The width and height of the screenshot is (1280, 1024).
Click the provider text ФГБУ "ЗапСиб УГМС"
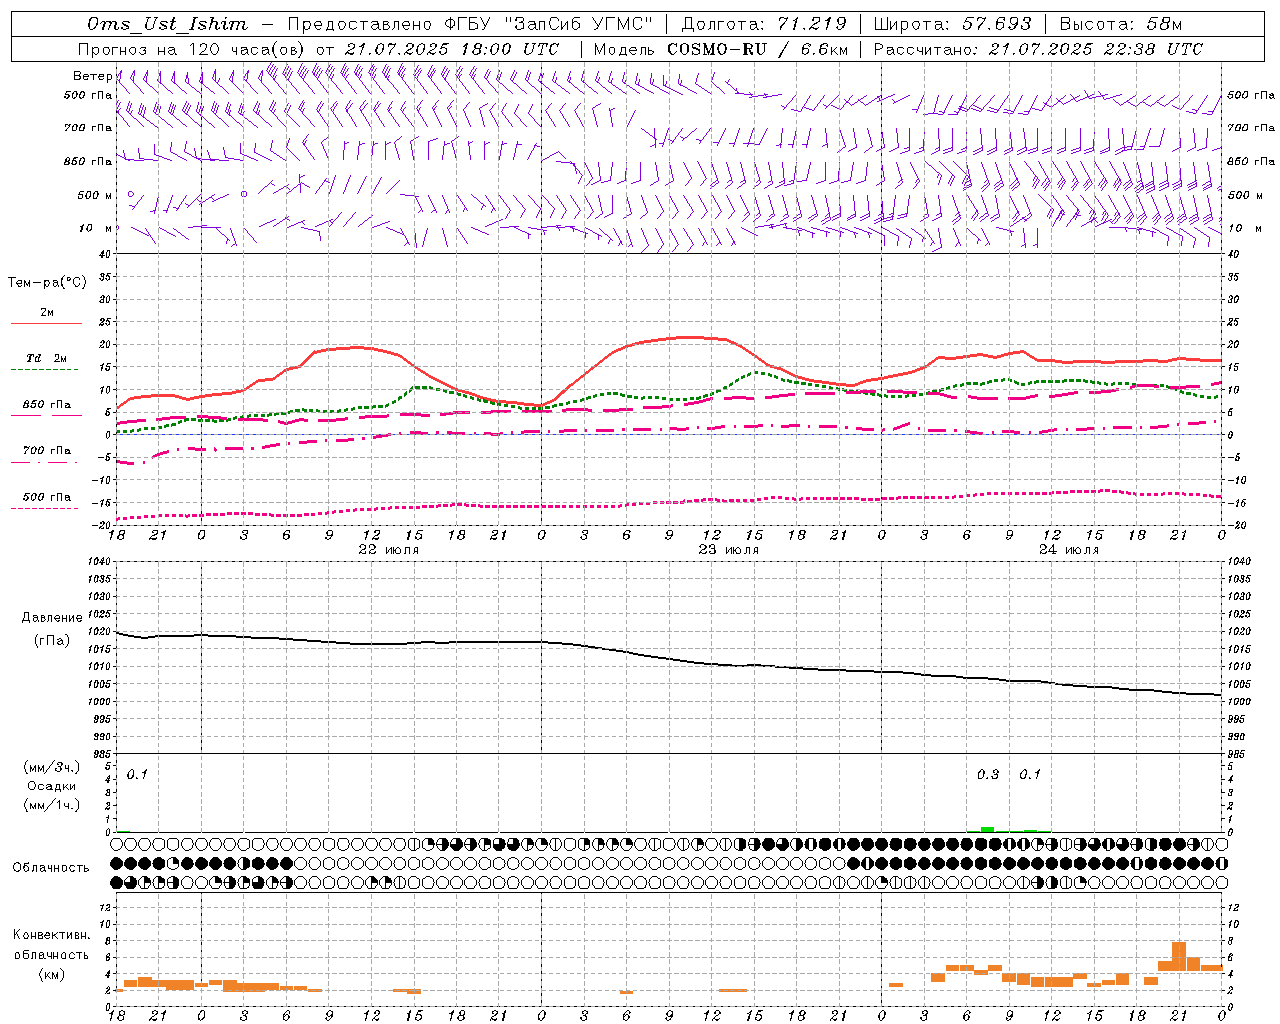(x=547, y=24)
